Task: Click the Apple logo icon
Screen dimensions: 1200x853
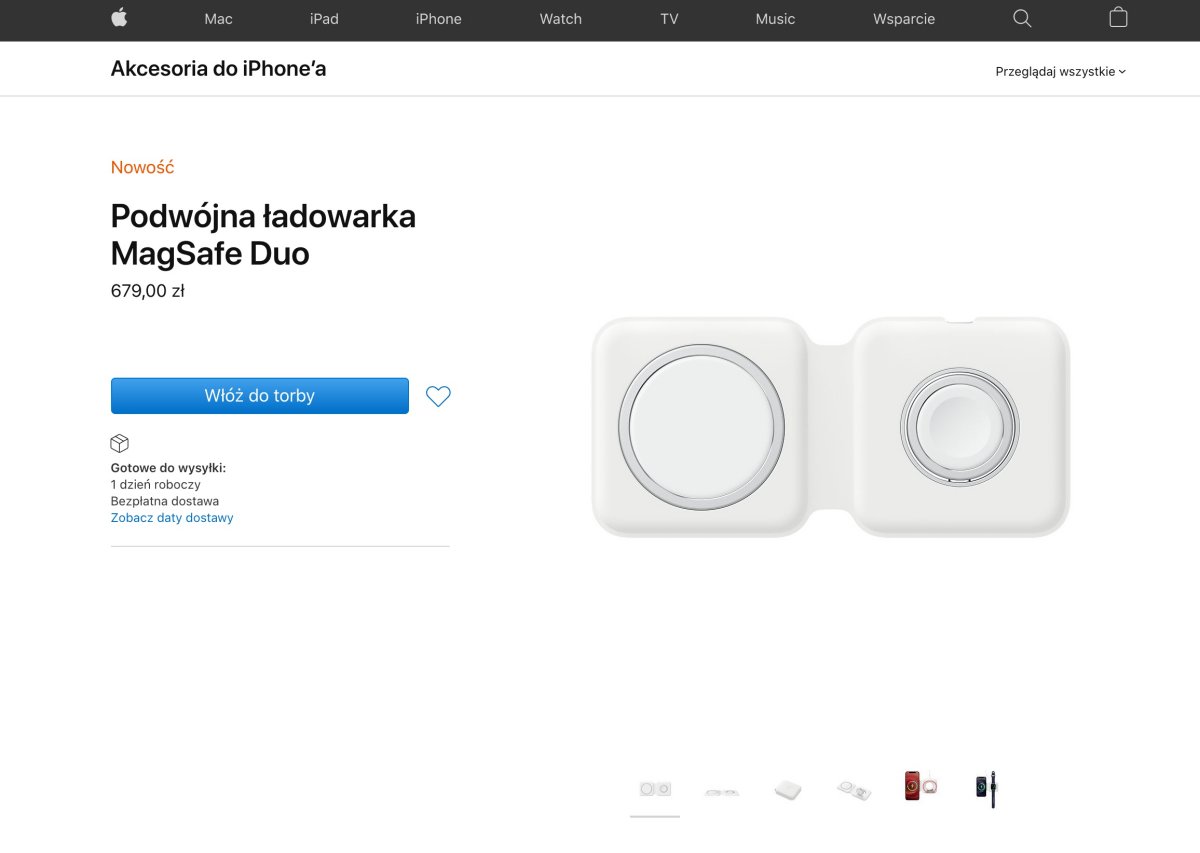Action: coord(119,18)
